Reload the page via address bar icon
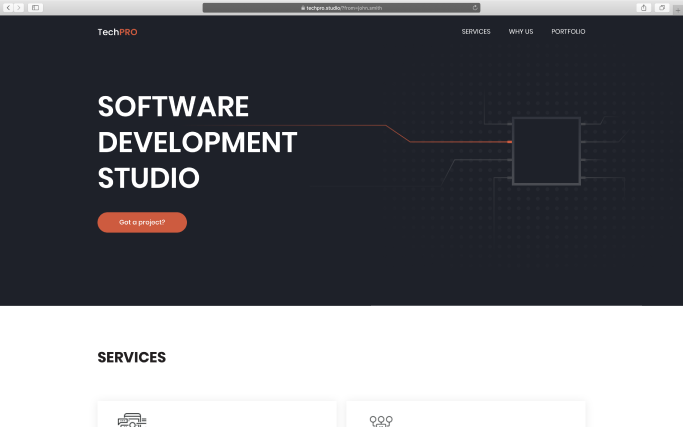 [475, 7]
